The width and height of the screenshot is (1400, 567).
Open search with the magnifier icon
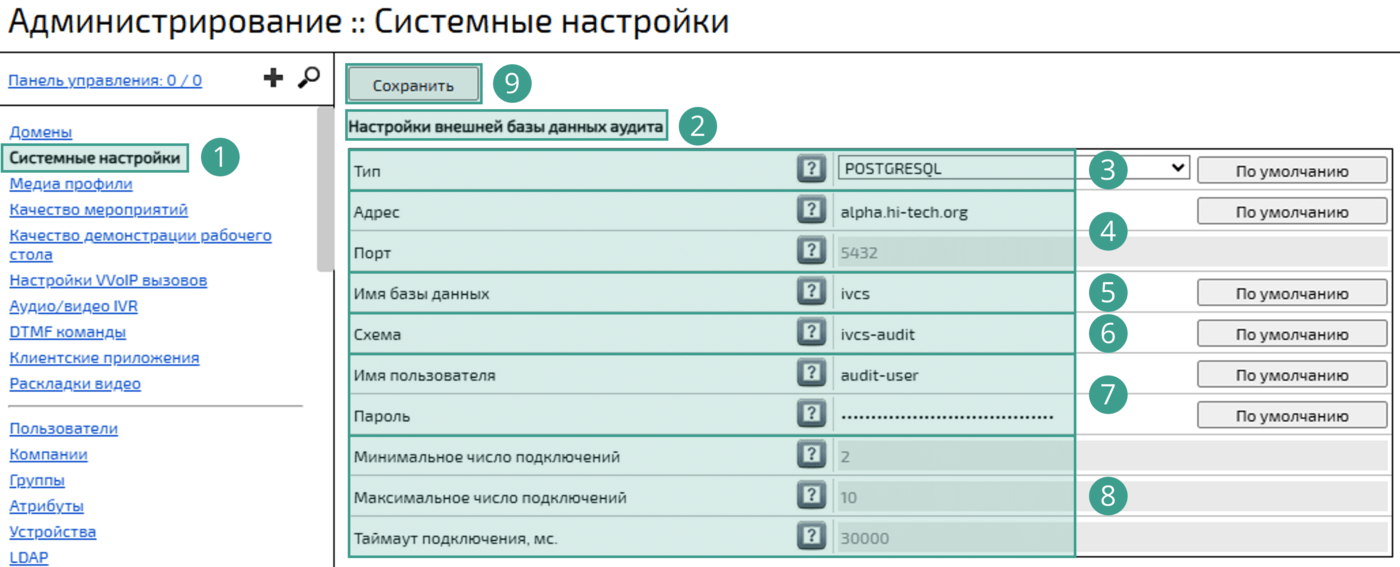[309, 78]
